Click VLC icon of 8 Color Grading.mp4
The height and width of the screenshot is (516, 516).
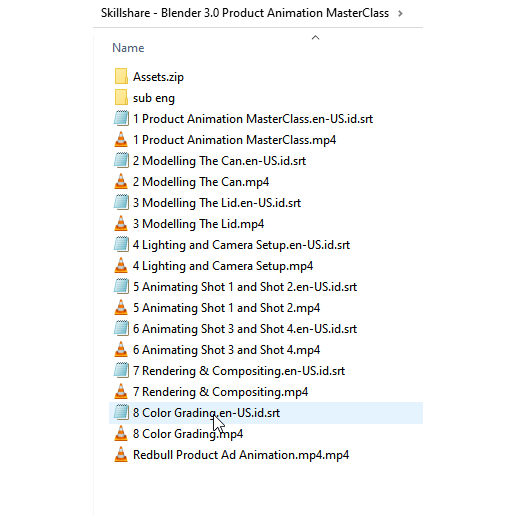pos(121,434)
